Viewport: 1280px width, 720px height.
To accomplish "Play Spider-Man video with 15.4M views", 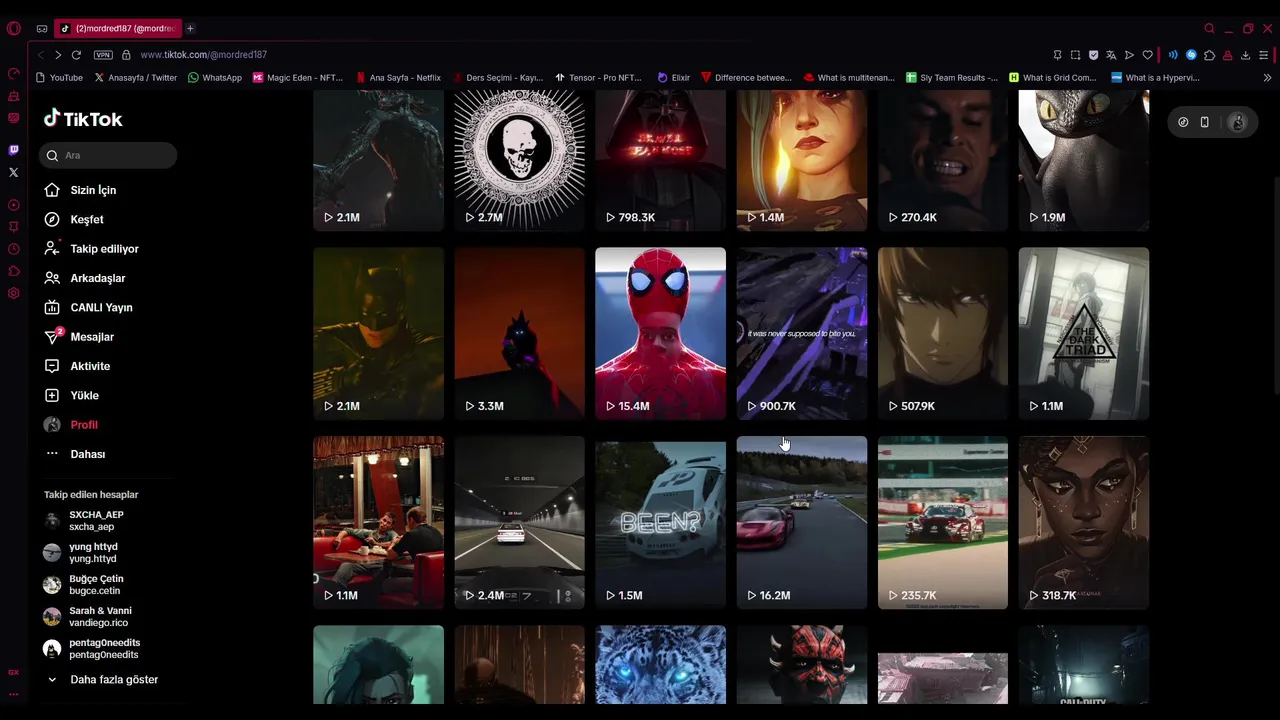I will tap(660, 333).
